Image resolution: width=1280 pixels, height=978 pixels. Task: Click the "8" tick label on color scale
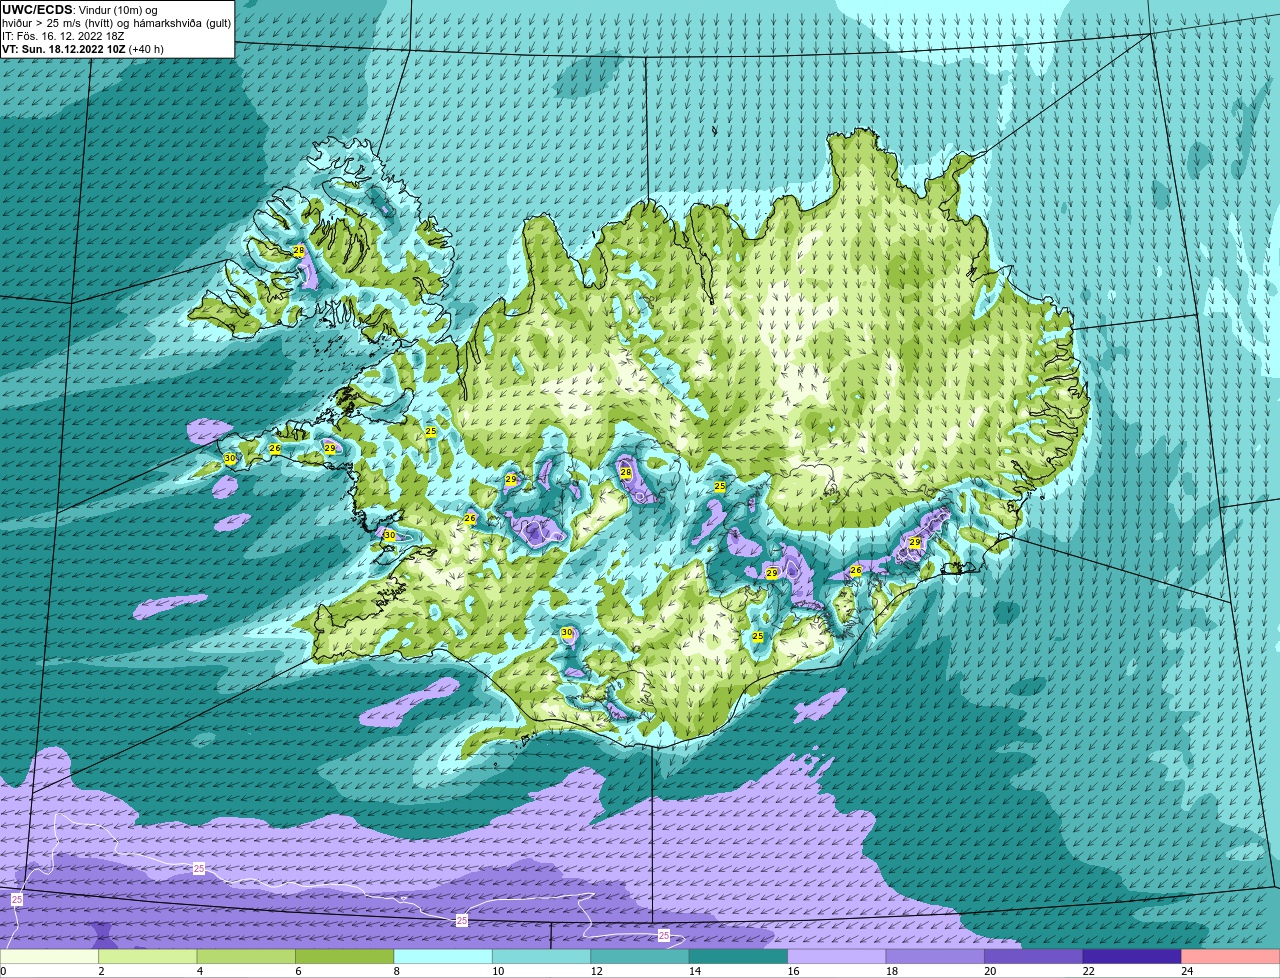(397, 970)
